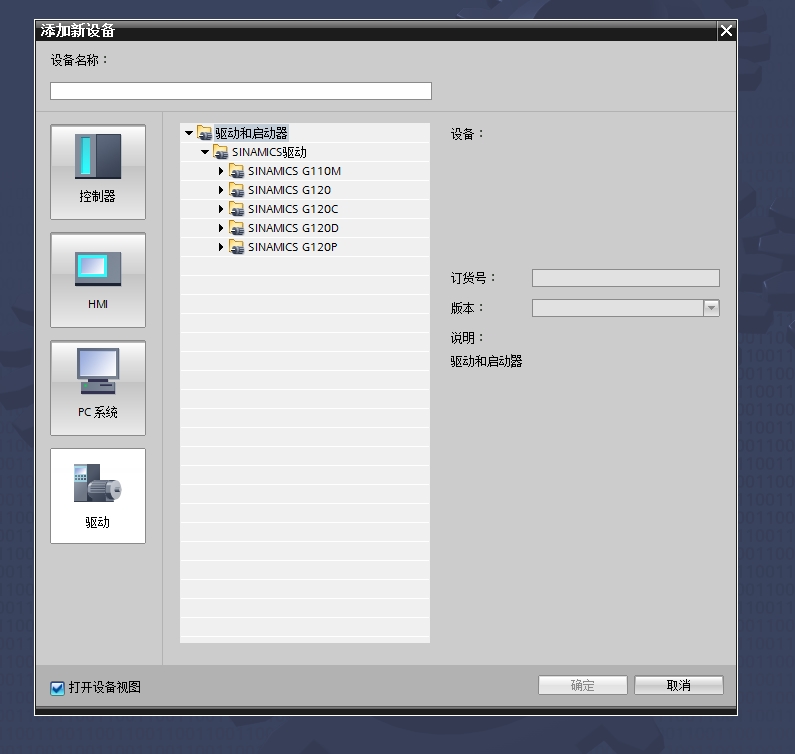Expand the SINAMICS G120P node
The width and height of the screenshot is (795, 754).
[x=221, y=247]
